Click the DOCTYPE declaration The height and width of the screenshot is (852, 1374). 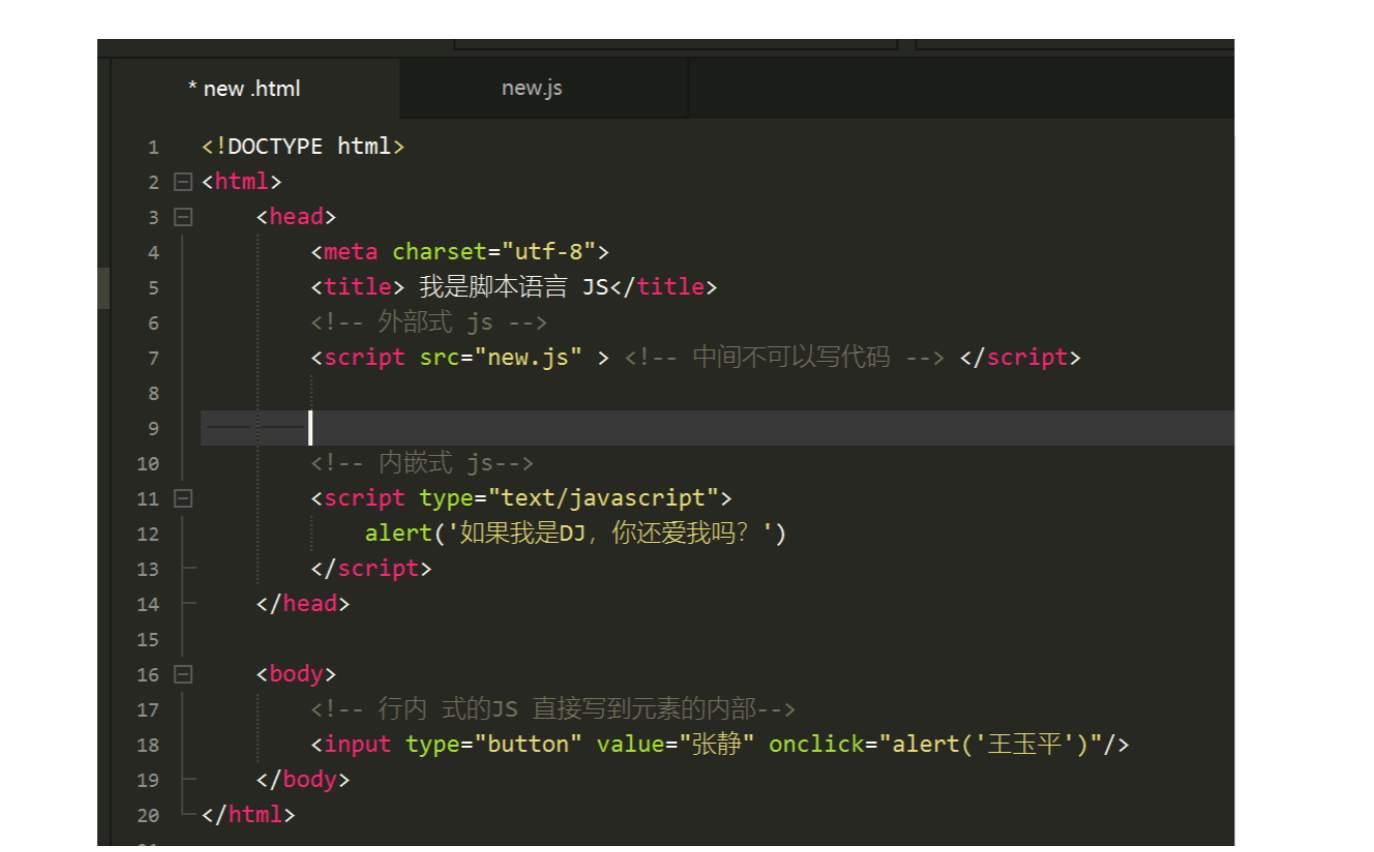click(300, 146)
